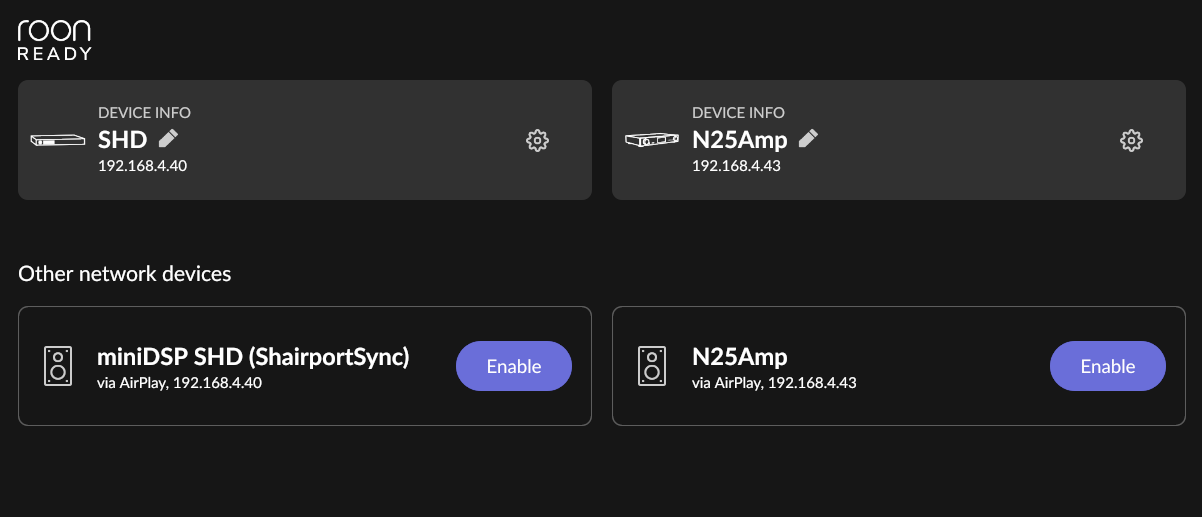Screen dimensions: 1202x517
Task: Click the SHD IP address 192.168.4.40
Action: pos(142,165)
